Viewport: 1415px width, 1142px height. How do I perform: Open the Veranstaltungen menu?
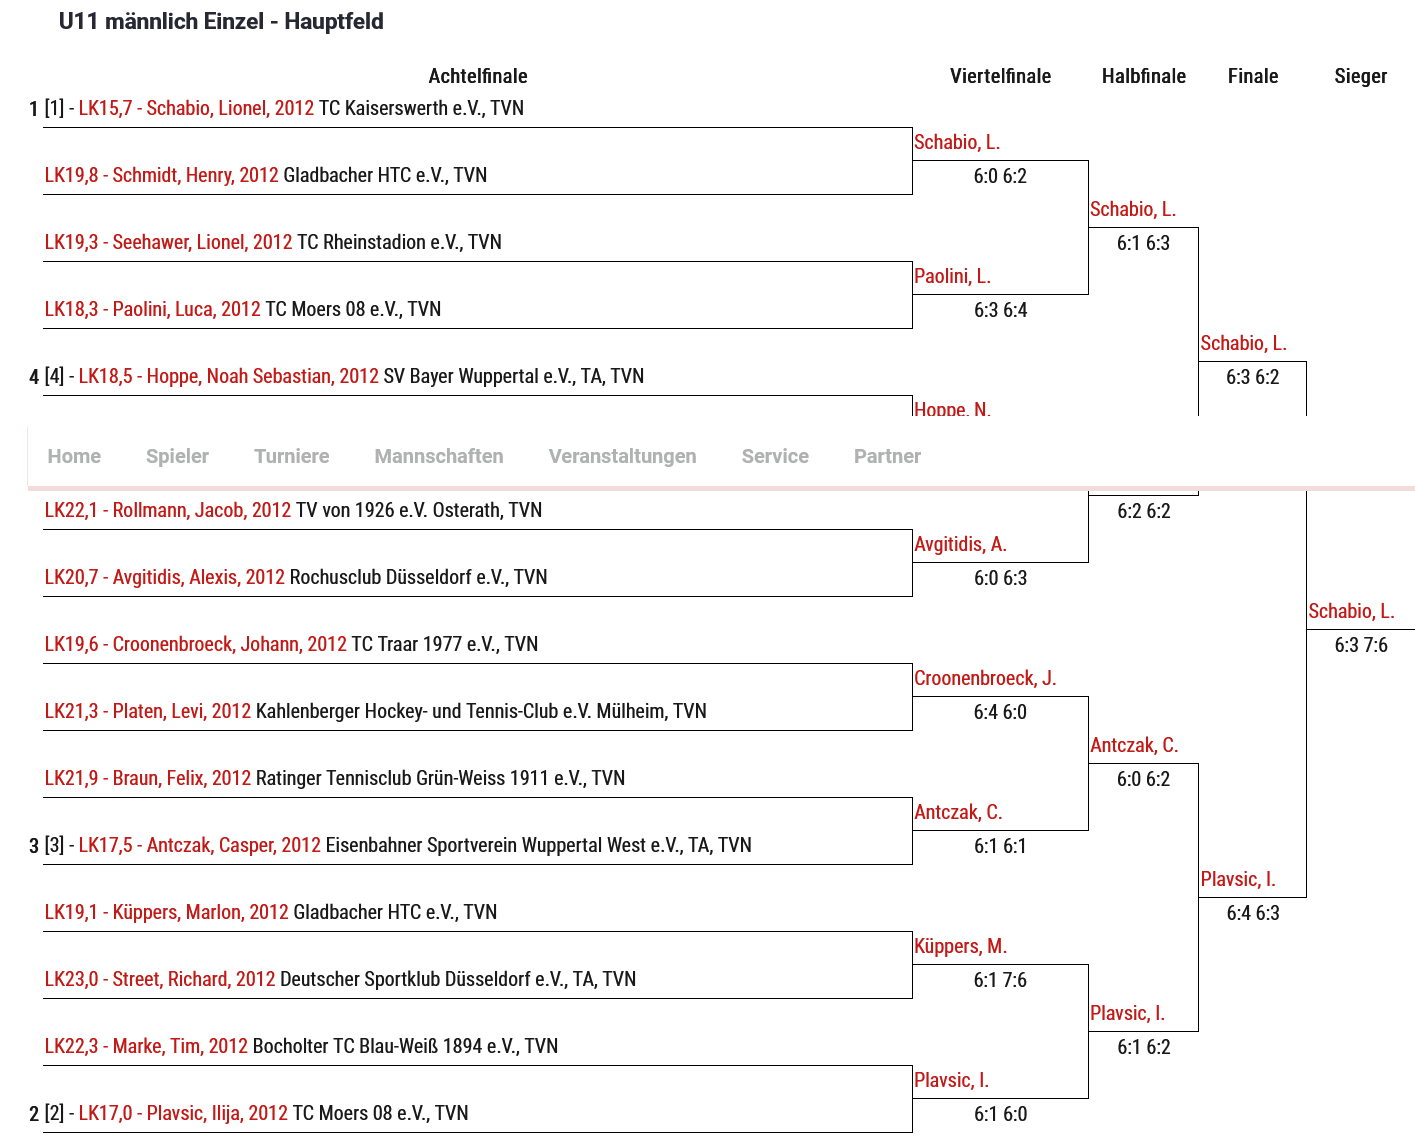click(x=622, y=456)
